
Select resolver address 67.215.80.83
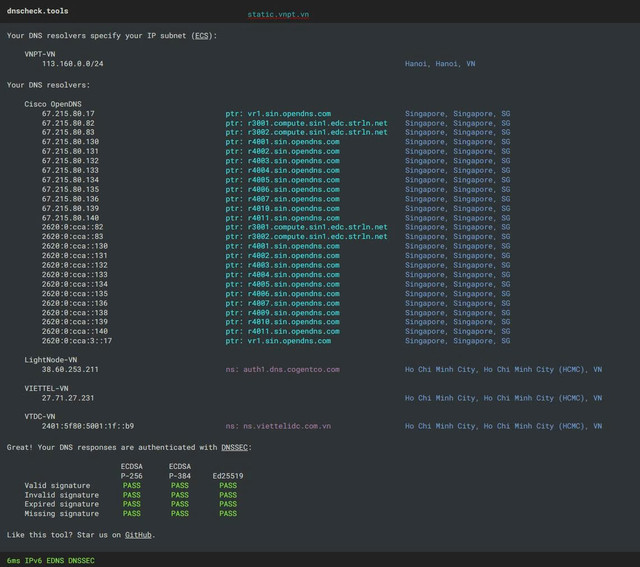[x=68, y=132]
